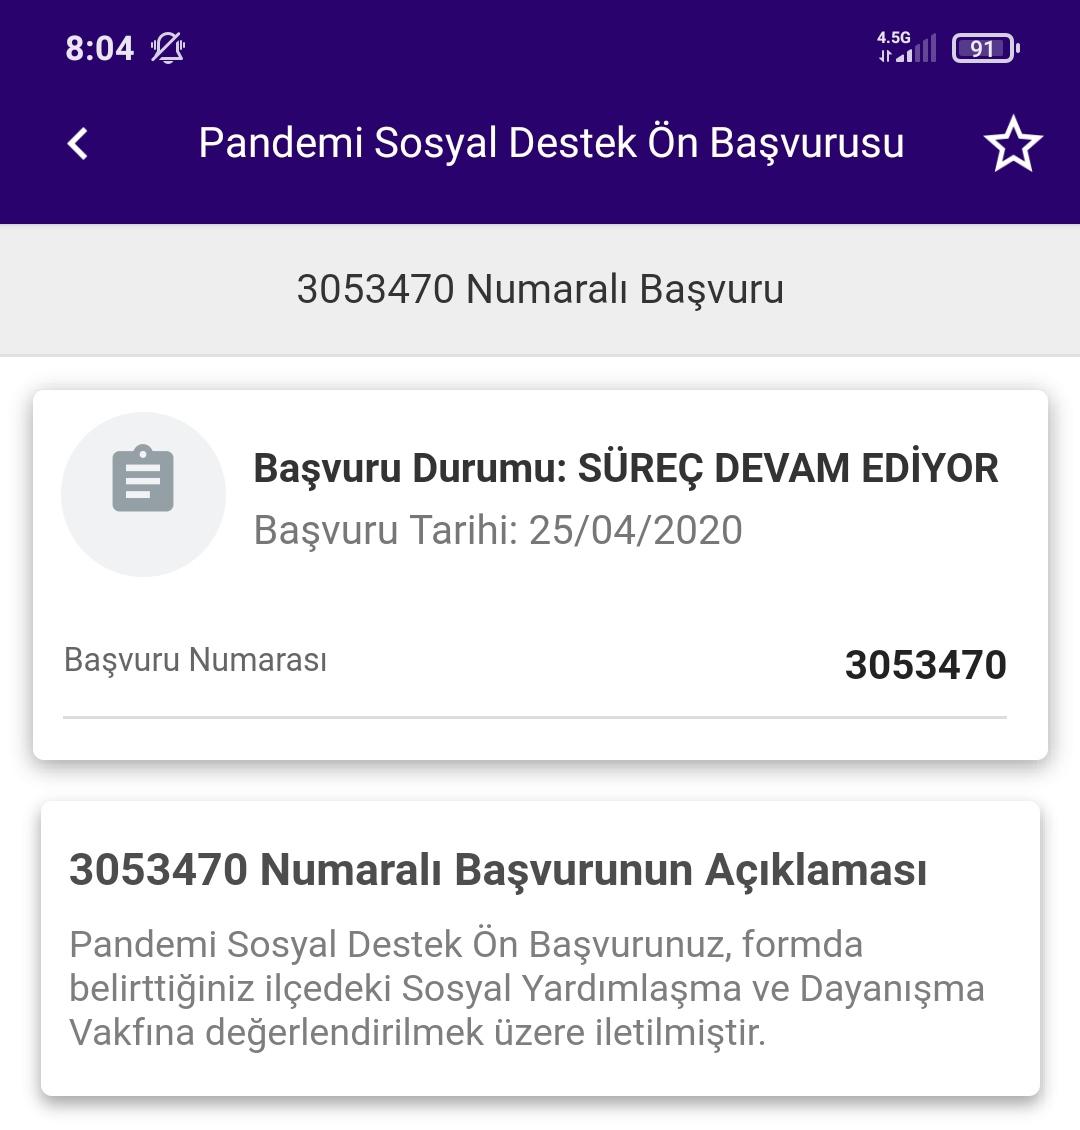Tap the muted bell status icon
This screenshot has width=1080, height=1130.
pyautogui.click(x=168, y=48)
